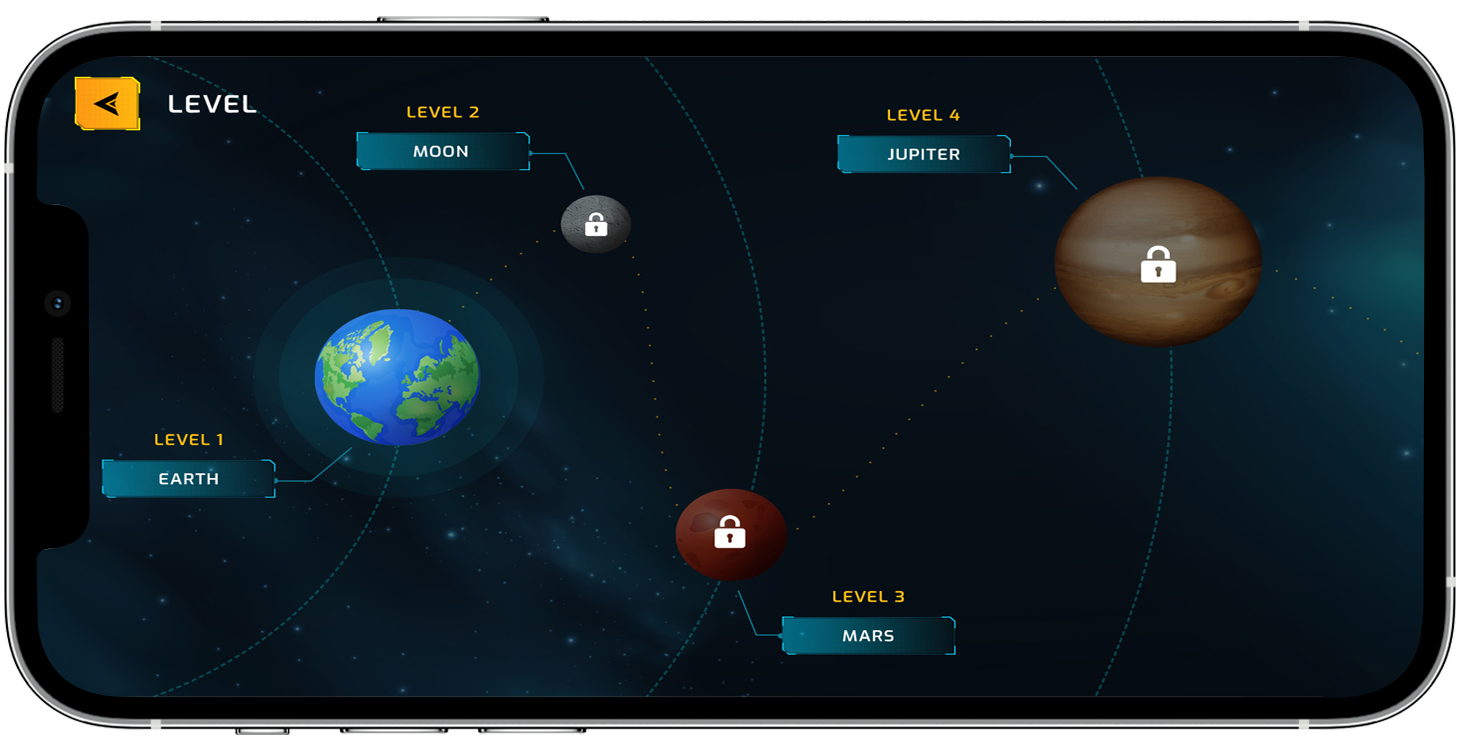Tap the orange back arrow button
Viewport: 1460px width, 745px height.
(x=107, y=103)
